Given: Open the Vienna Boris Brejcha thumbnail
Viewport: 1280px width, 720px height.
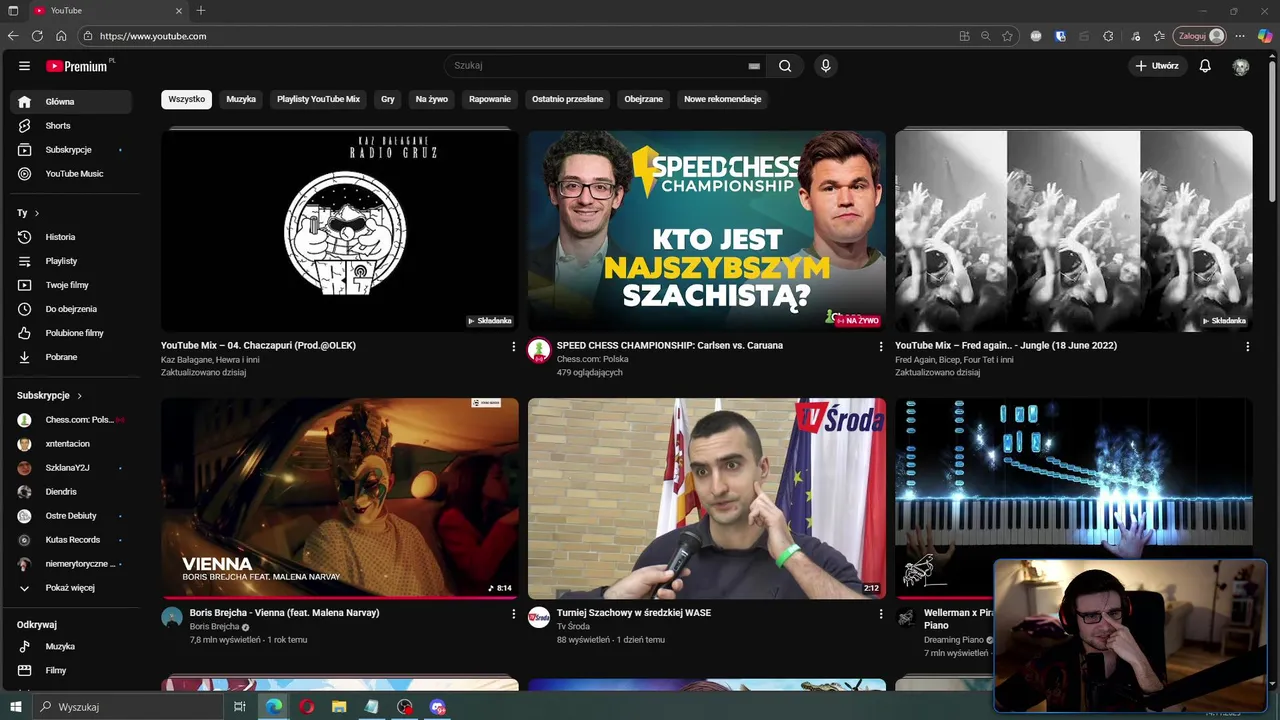Looking at the screenshot, I should pyautogui.click(x=340, y=498).
